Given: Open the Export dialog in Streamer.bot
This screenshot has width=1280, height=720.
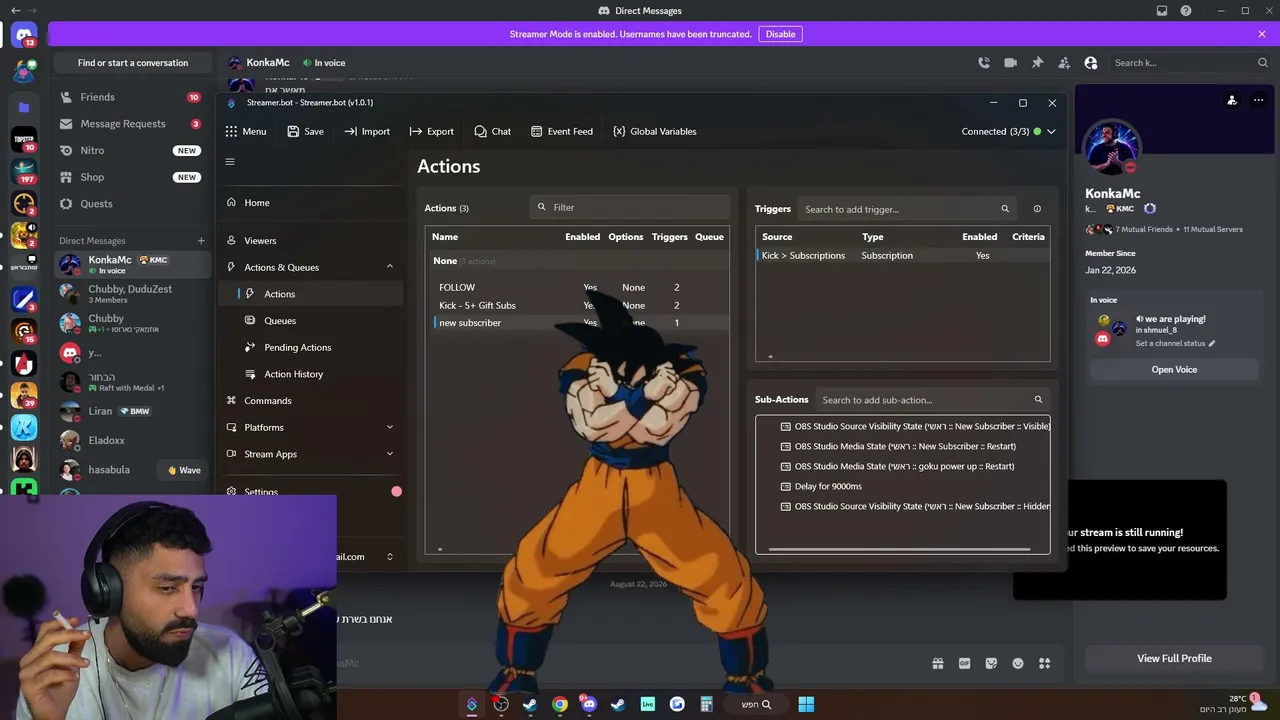Looking at the screenshot, I should coord(431,131).
